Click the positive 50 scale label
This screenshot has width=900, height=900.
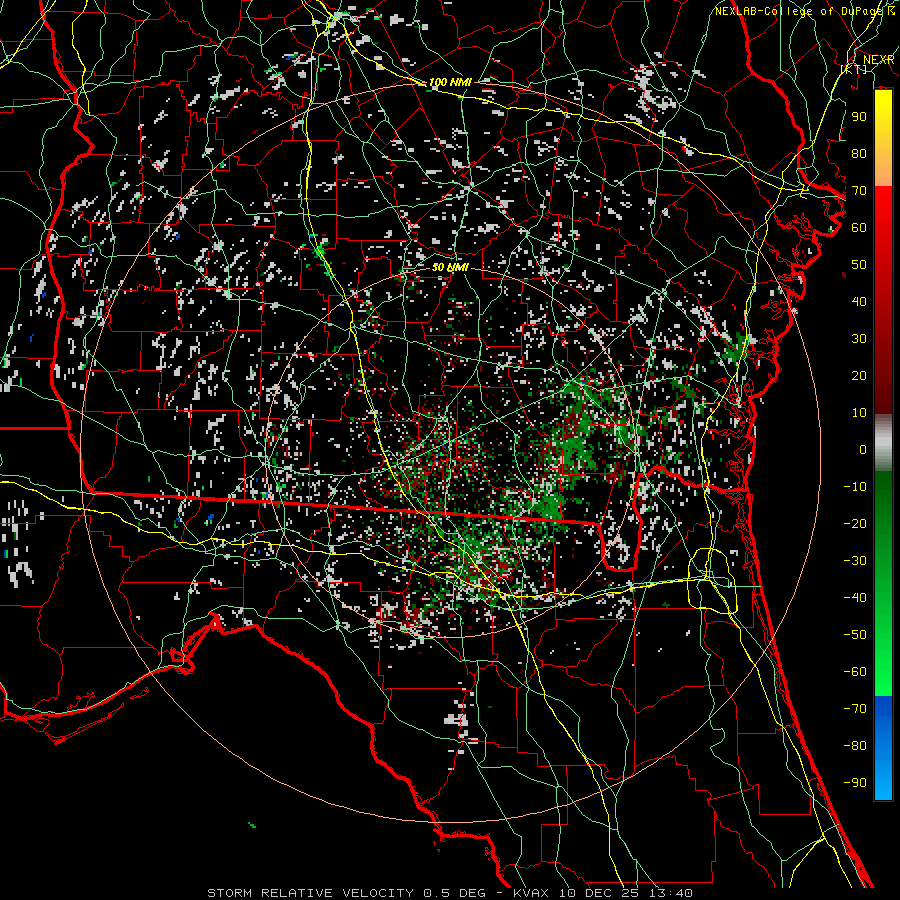point(859,265)
